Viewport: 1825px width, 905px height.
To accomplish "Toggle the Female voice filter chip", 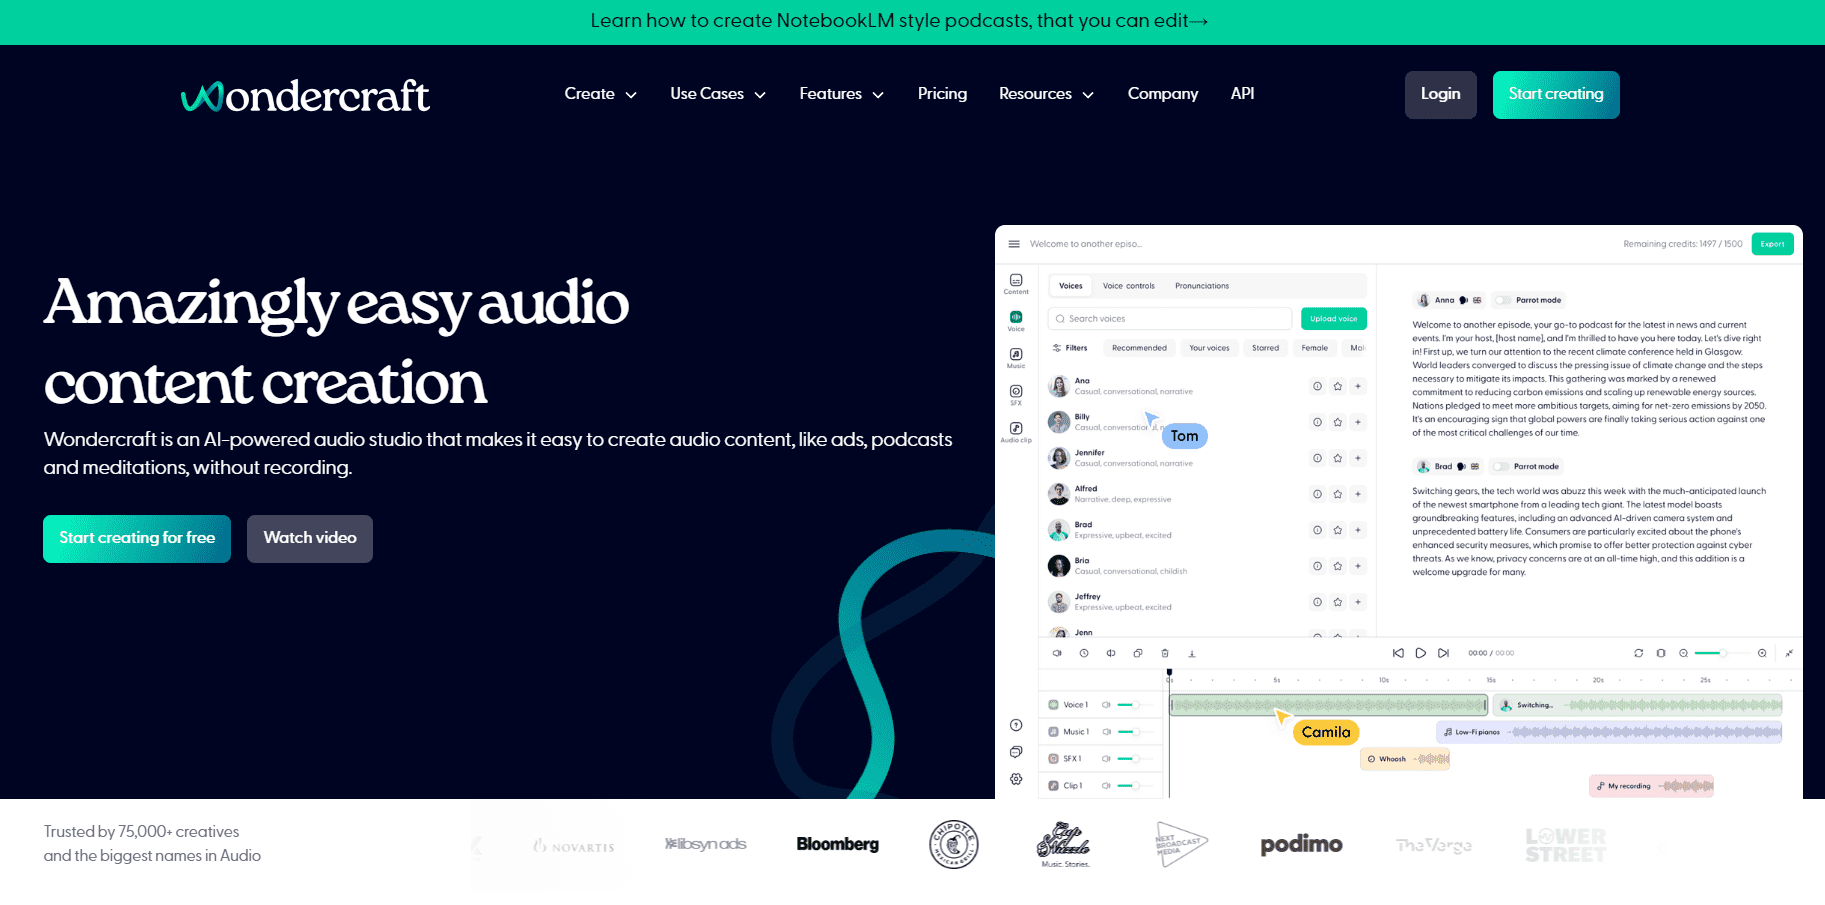I will coord(1315,348).
